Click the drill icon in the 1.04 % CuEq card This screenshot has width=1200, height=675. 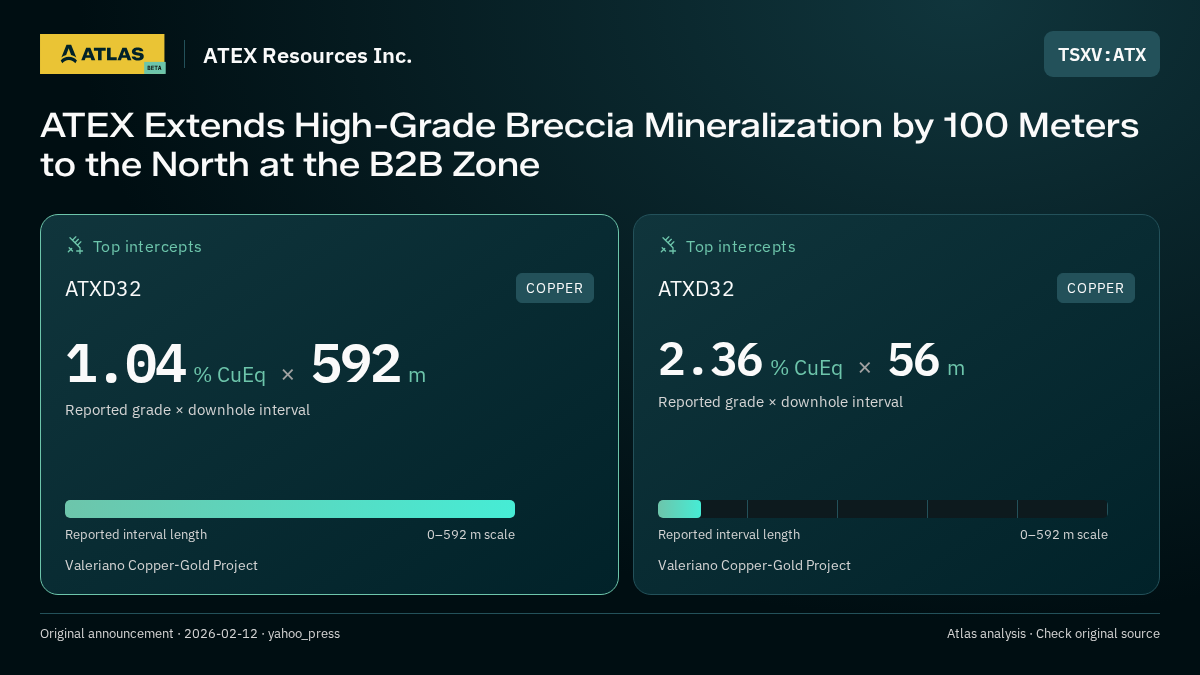[75, 245]
